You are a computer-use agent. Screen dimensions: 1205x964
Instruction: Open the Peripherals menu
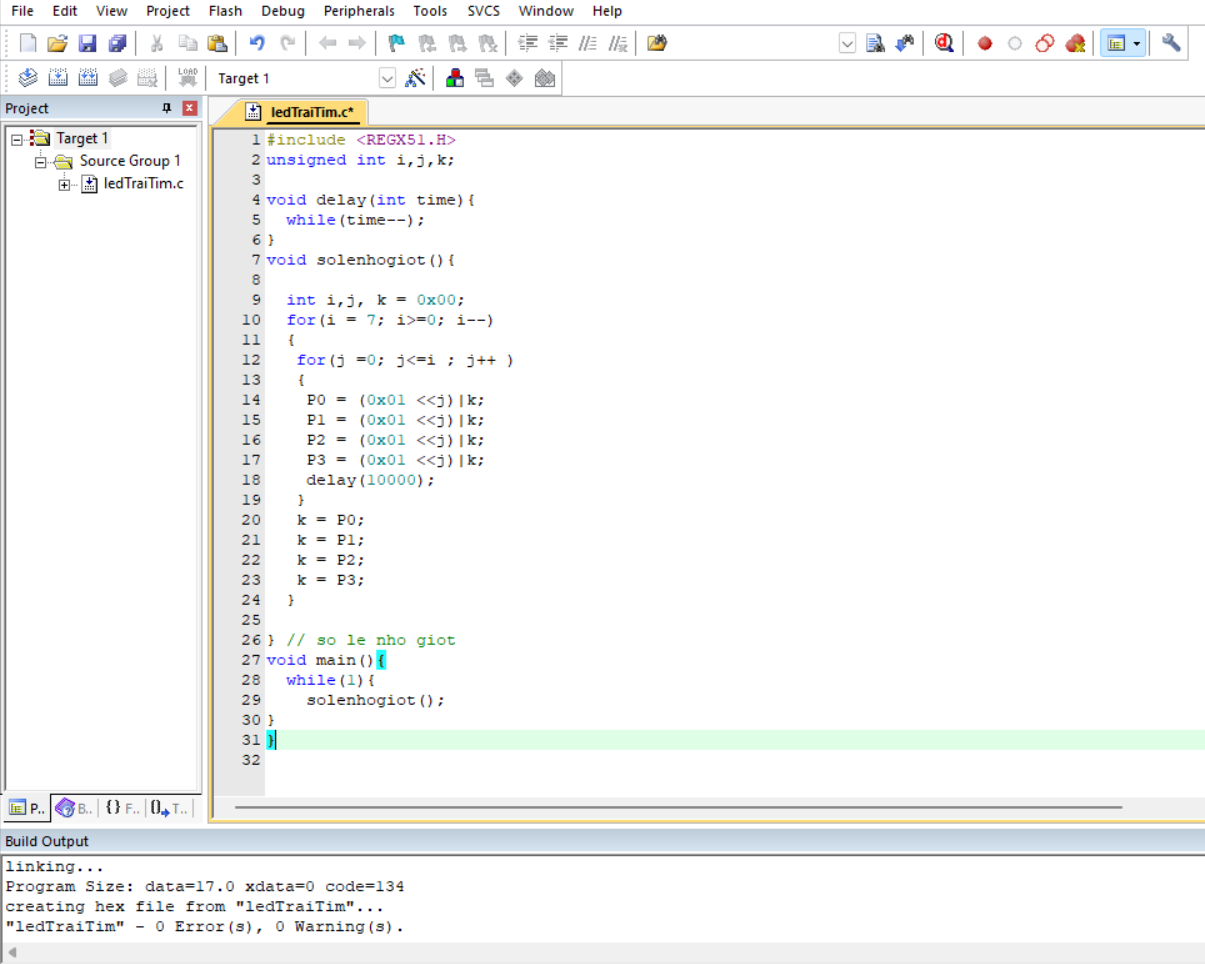[x=359, y=11]
